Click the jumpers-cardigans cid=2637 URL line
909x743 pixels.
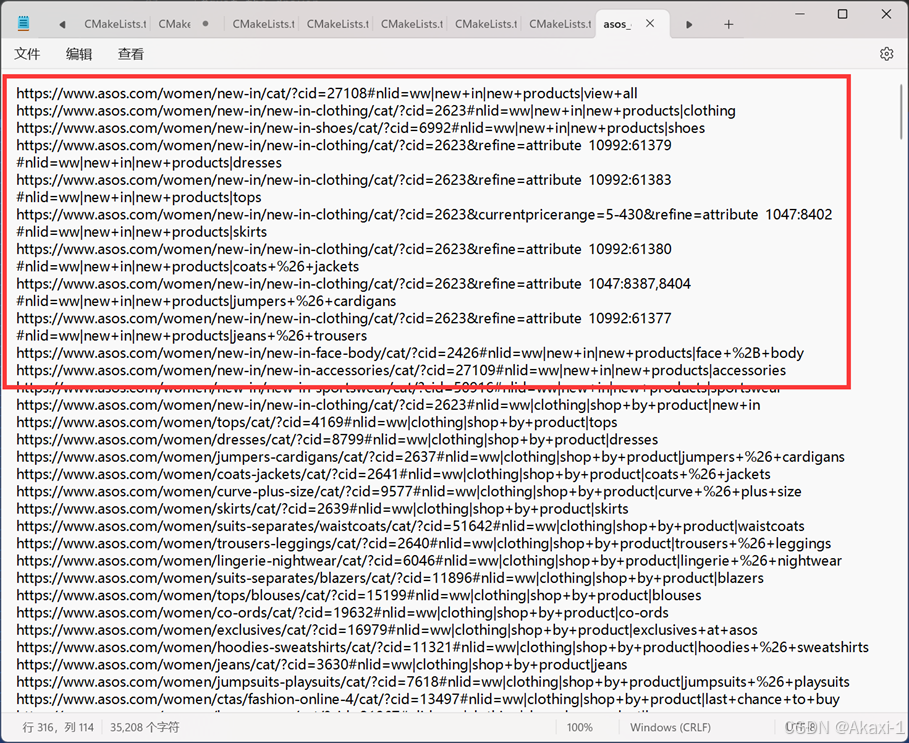[431, 457]
